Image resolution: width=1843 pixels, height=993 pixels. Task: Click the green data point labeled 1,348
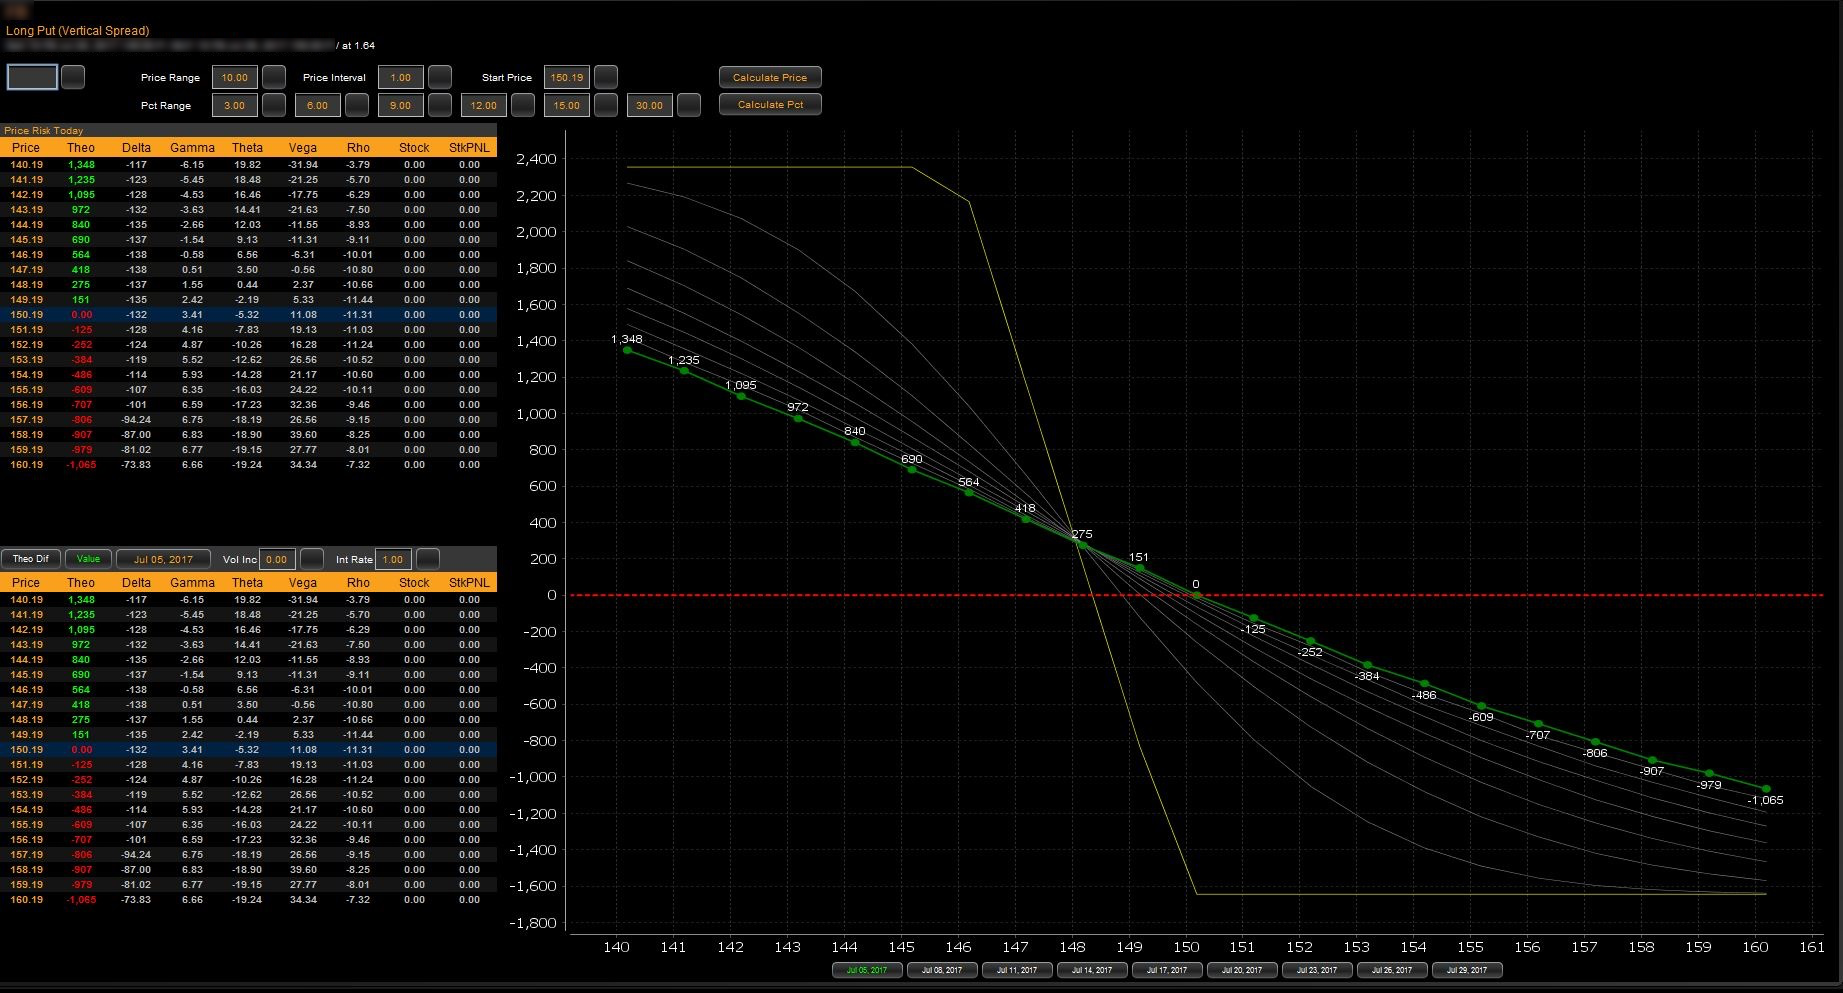pos(627,350)
